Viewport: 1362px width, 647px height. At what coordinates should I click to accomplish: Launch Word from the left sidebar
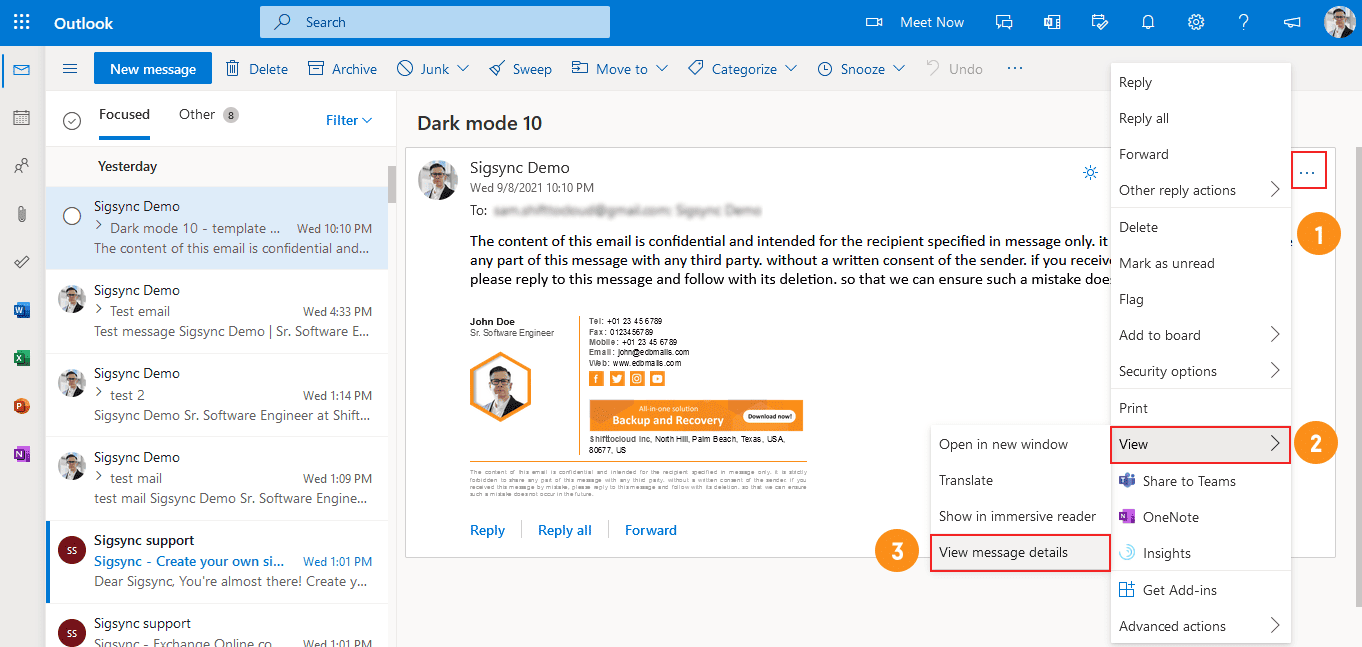(21, 310)
